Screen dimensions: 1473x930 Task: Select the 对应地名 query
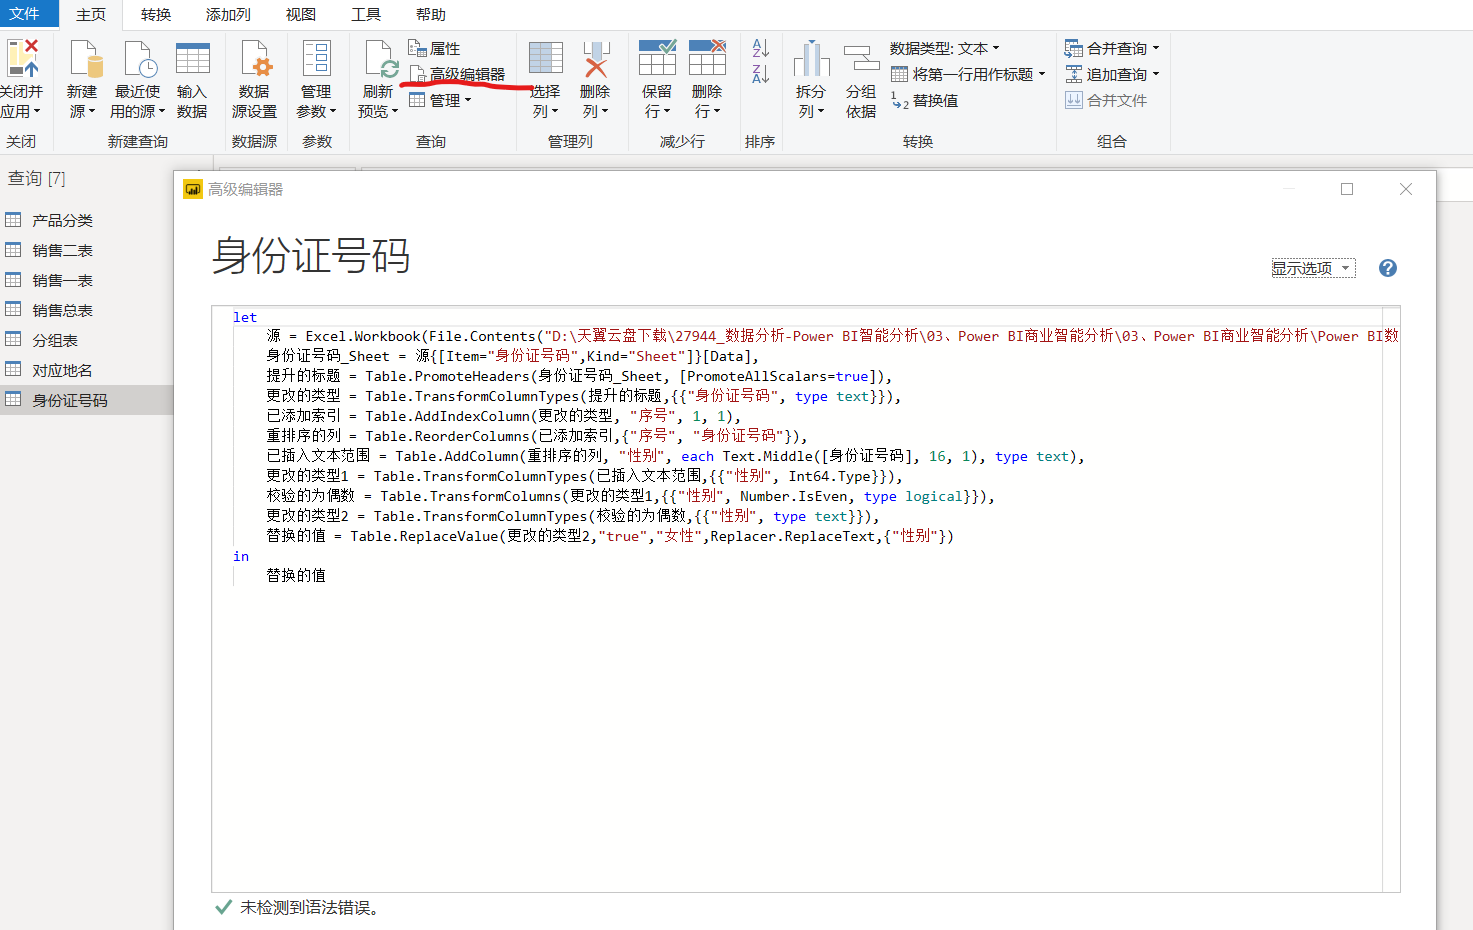coord(86,370)
